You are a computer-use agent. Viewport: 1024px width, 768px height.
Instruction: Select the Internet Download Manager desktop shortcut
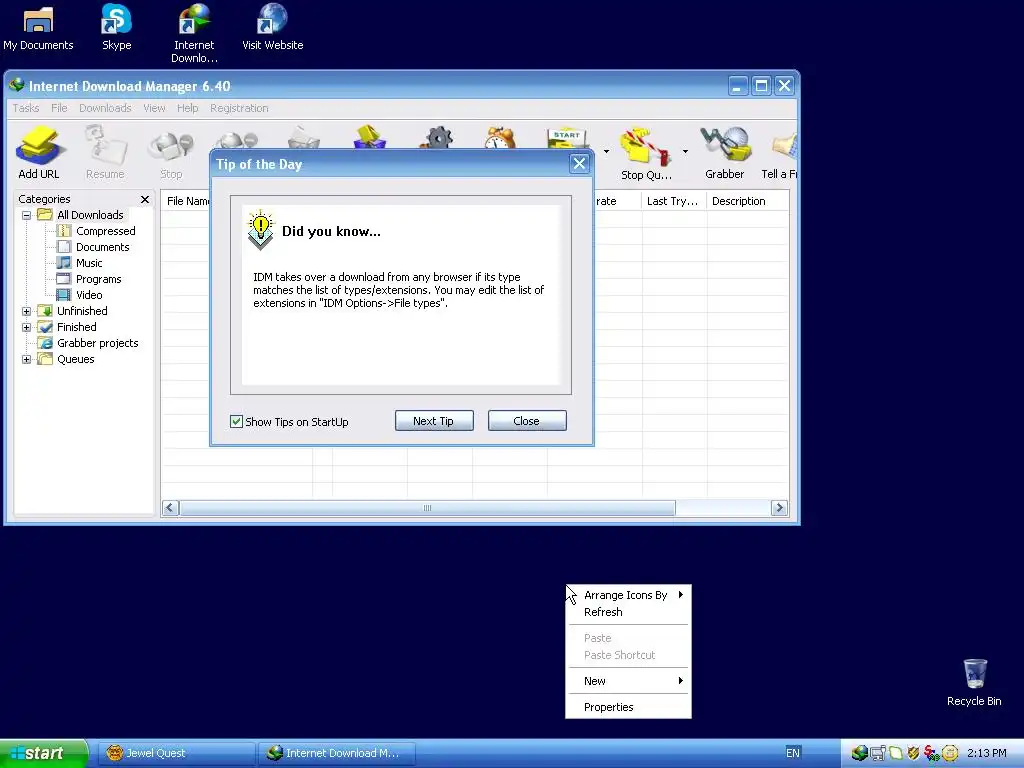[x=194, y=33]
